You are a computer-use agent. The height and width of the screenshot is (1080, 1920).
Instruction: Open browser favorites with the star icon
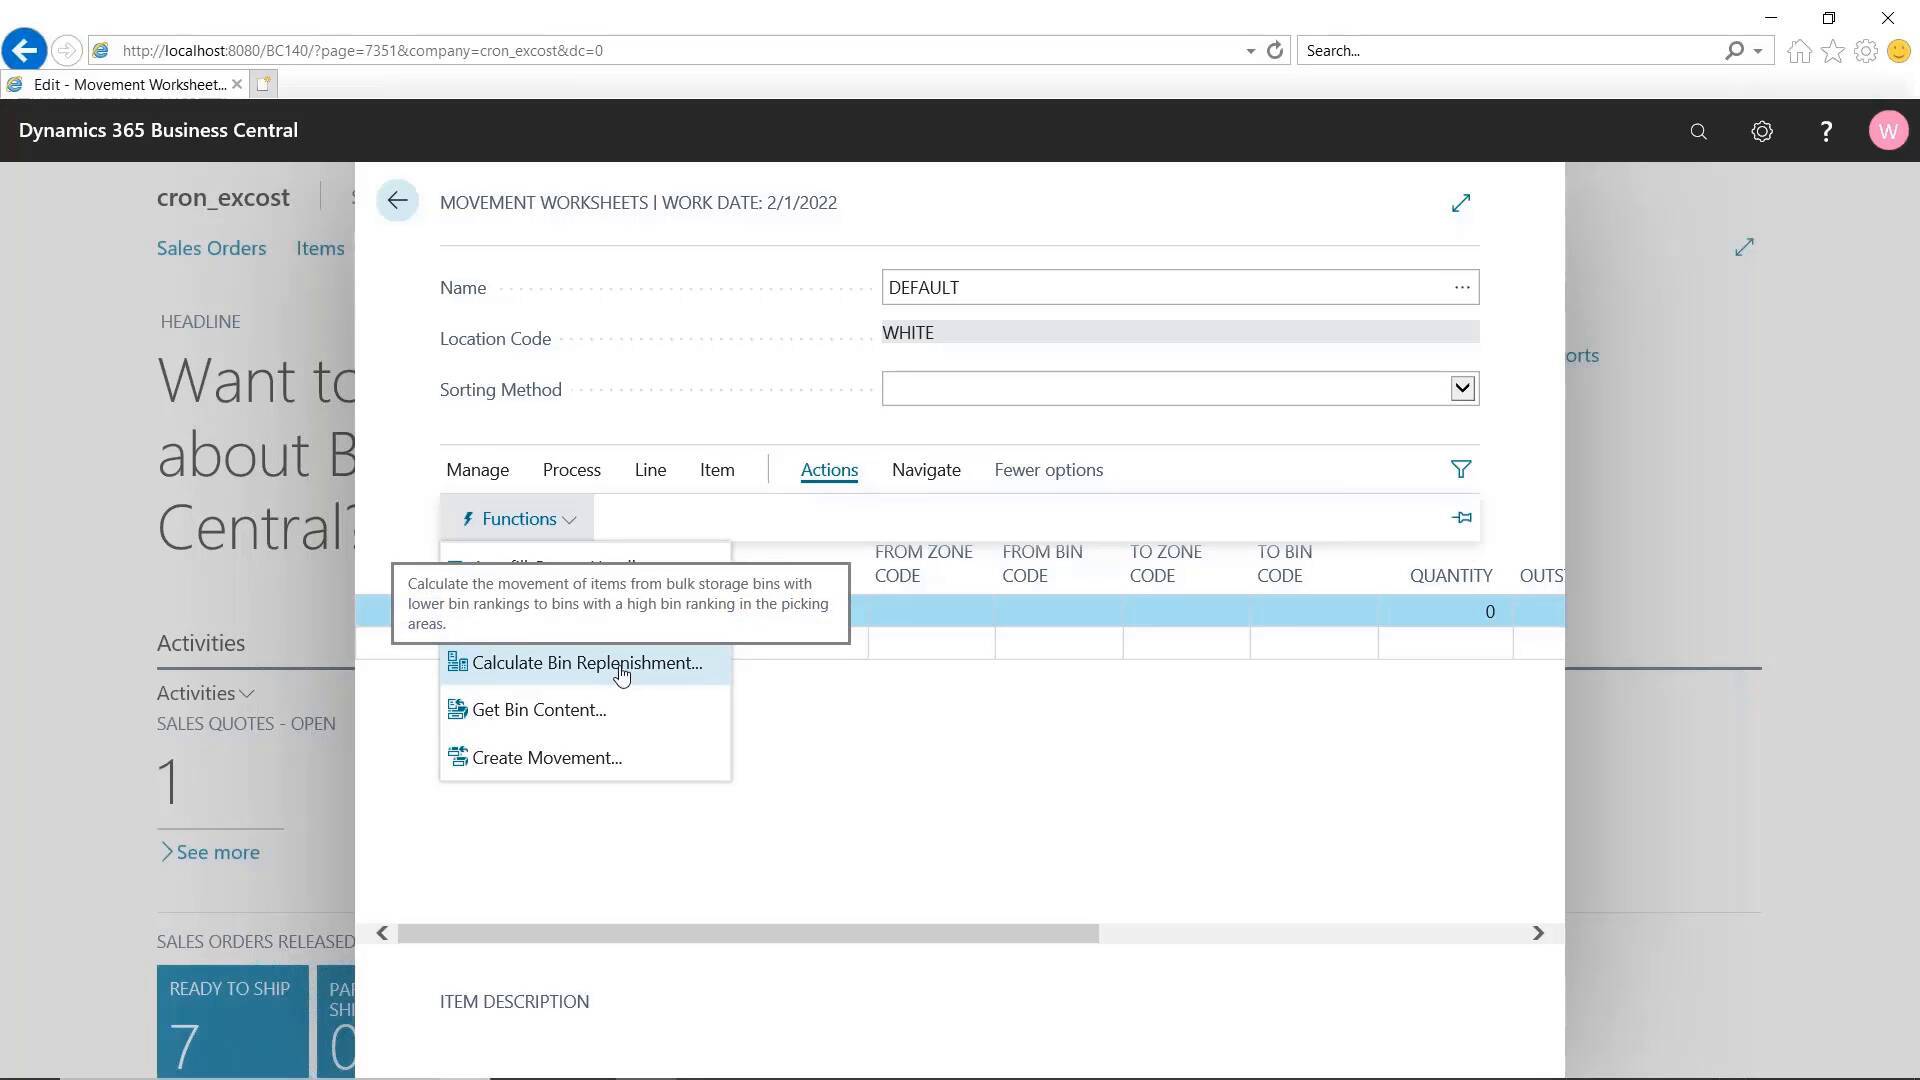point(1832,50)
